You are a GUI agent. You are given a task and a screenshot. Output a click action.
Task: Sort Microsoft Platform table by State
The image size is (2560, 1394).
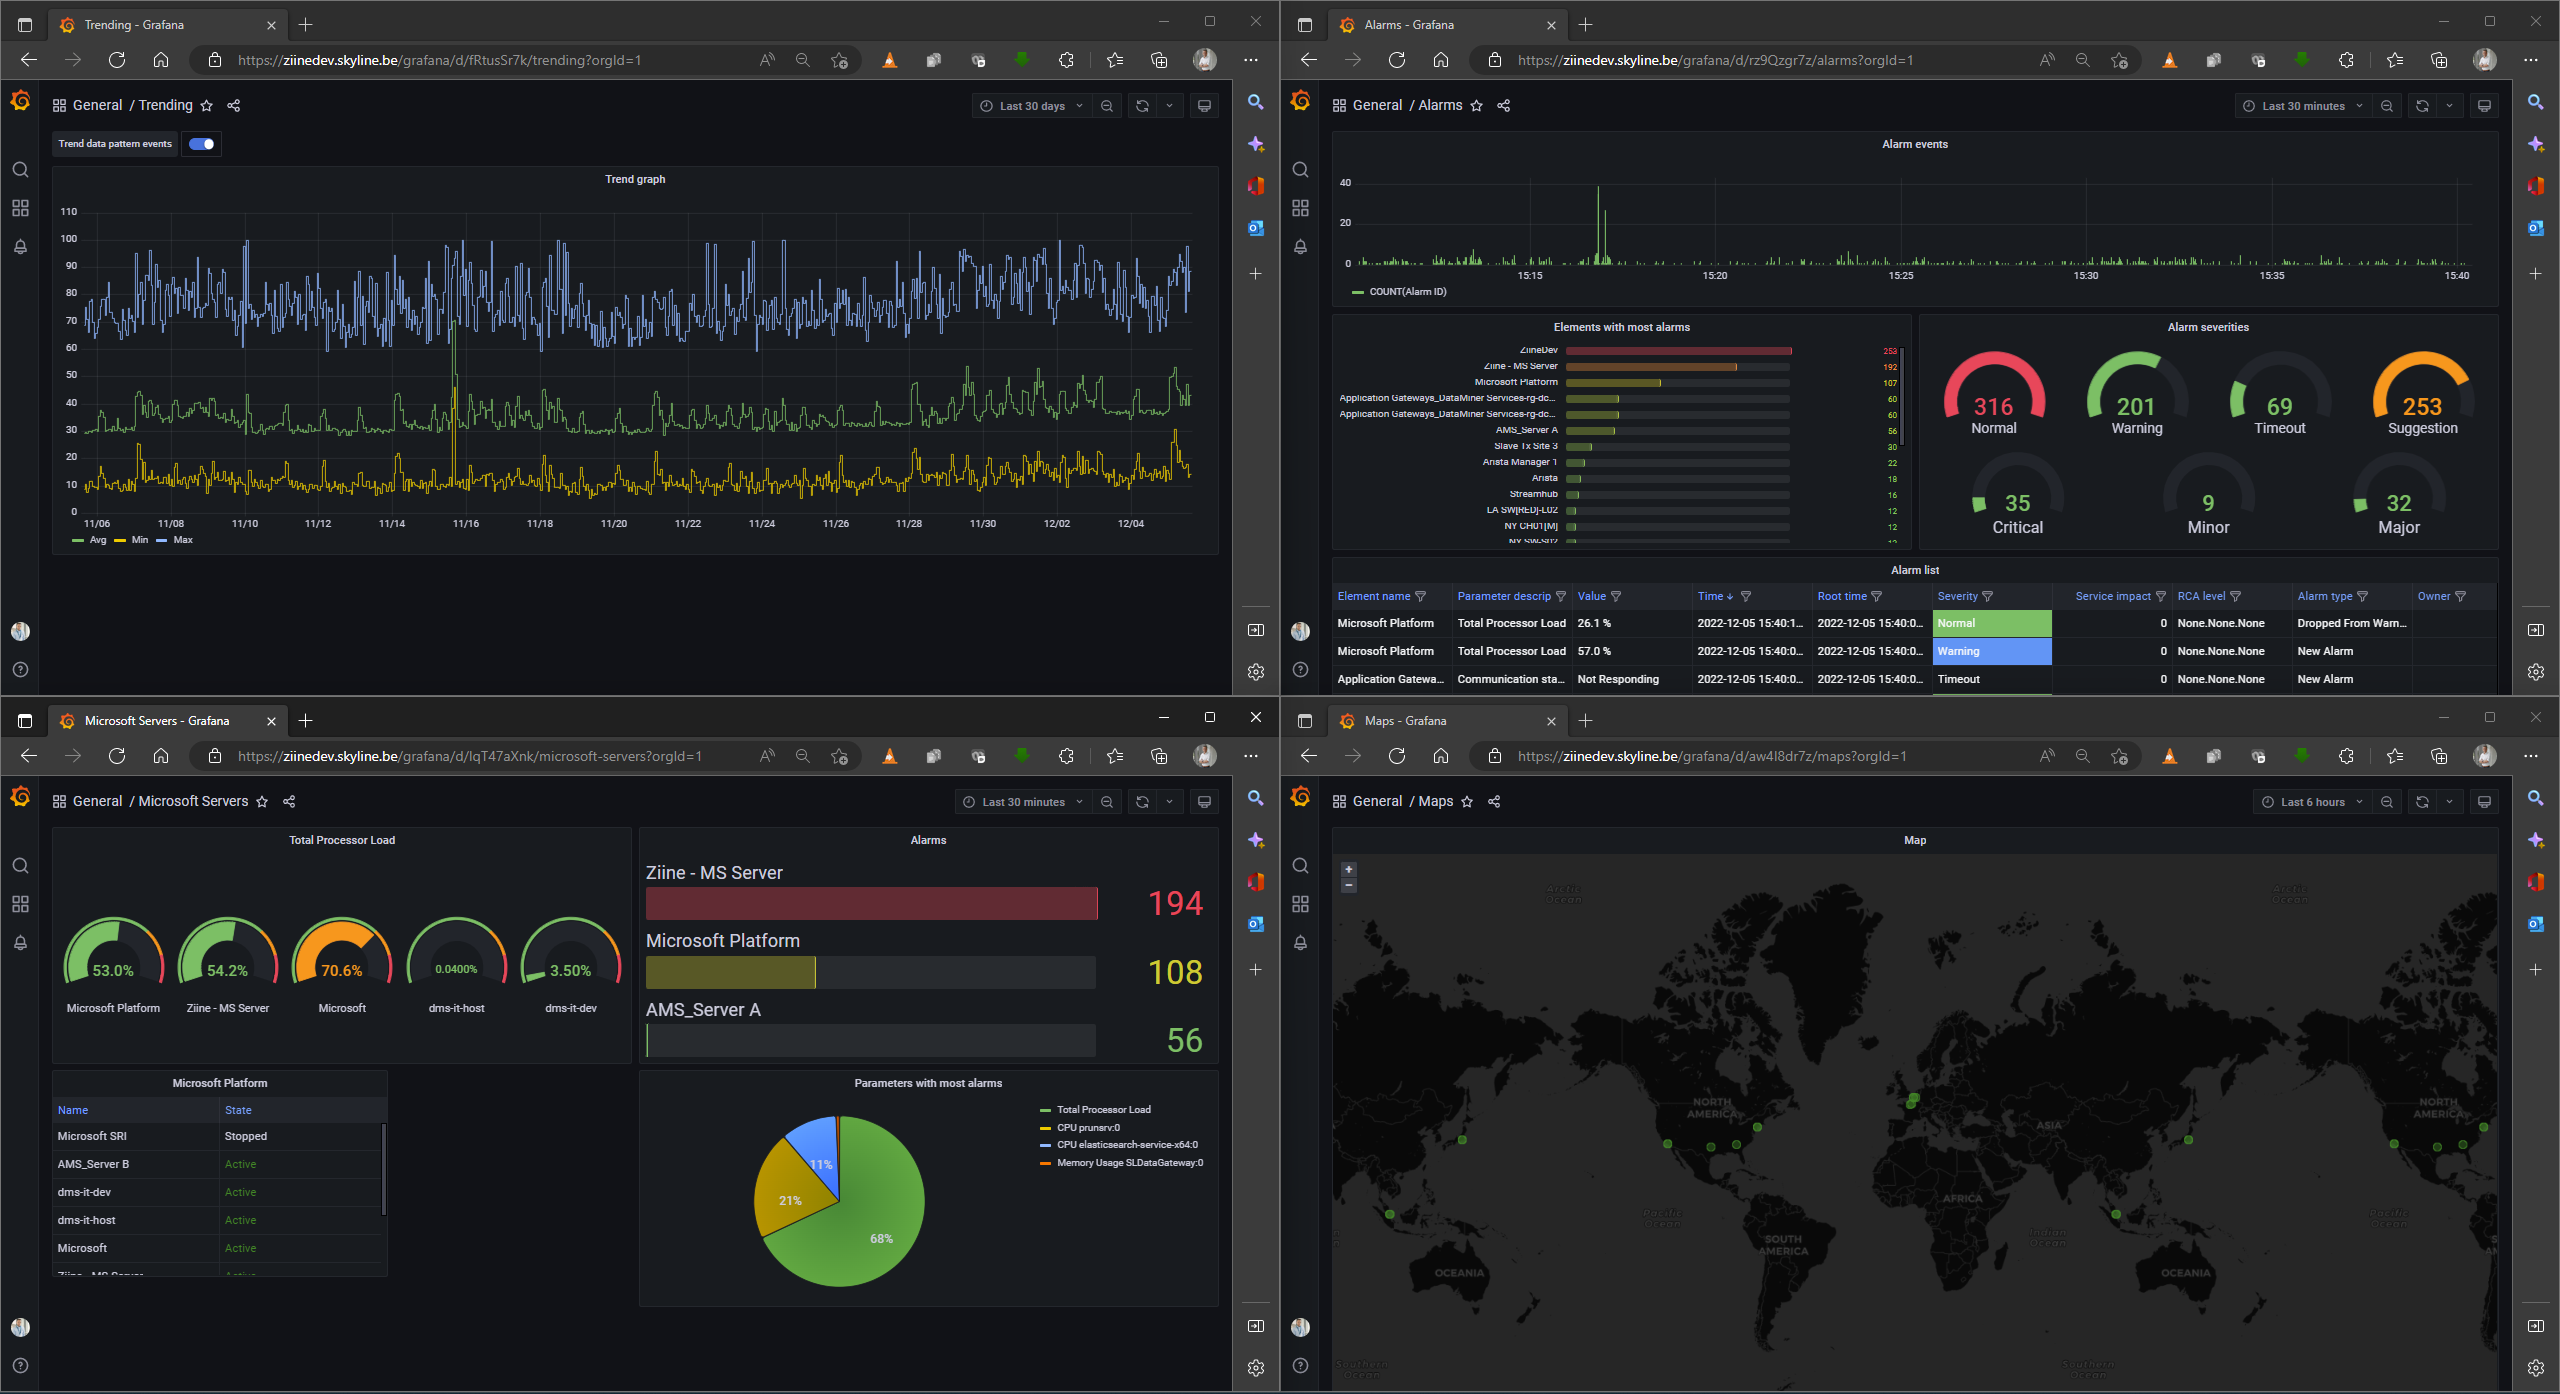[x=238, y=1111]
